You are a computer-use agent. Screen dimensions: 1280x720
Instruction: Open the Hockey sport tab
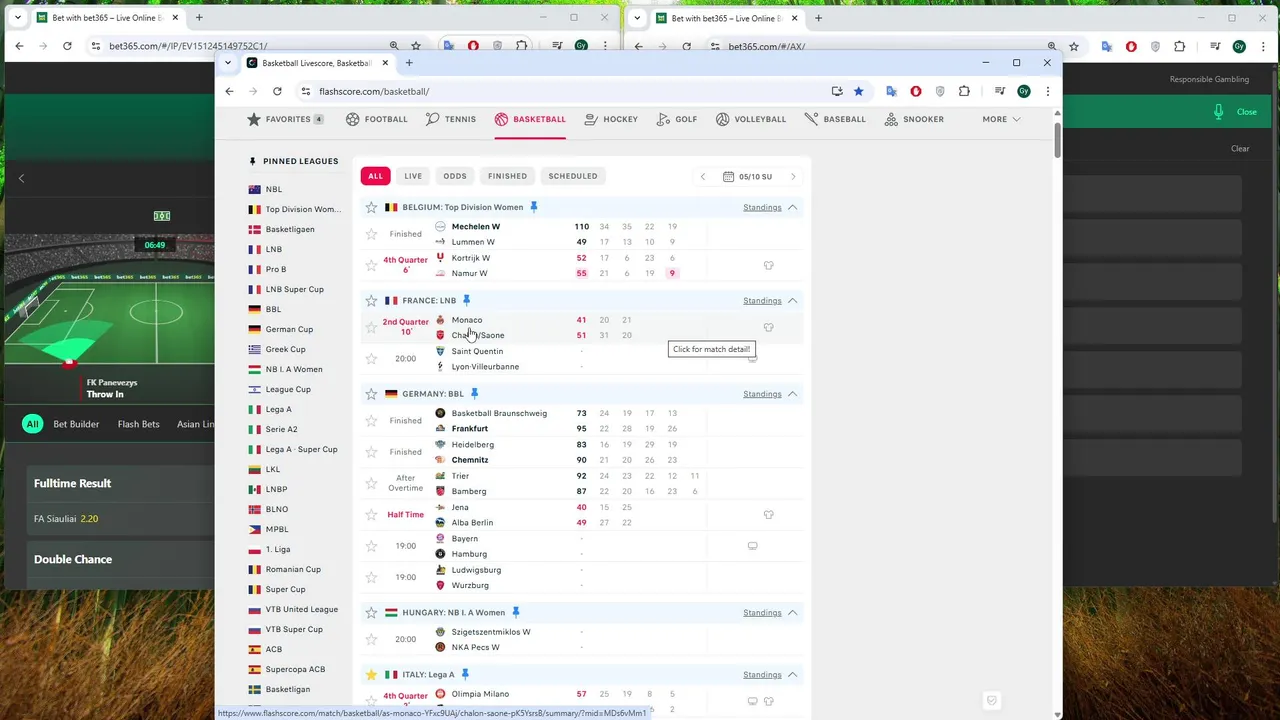point(611,119)
